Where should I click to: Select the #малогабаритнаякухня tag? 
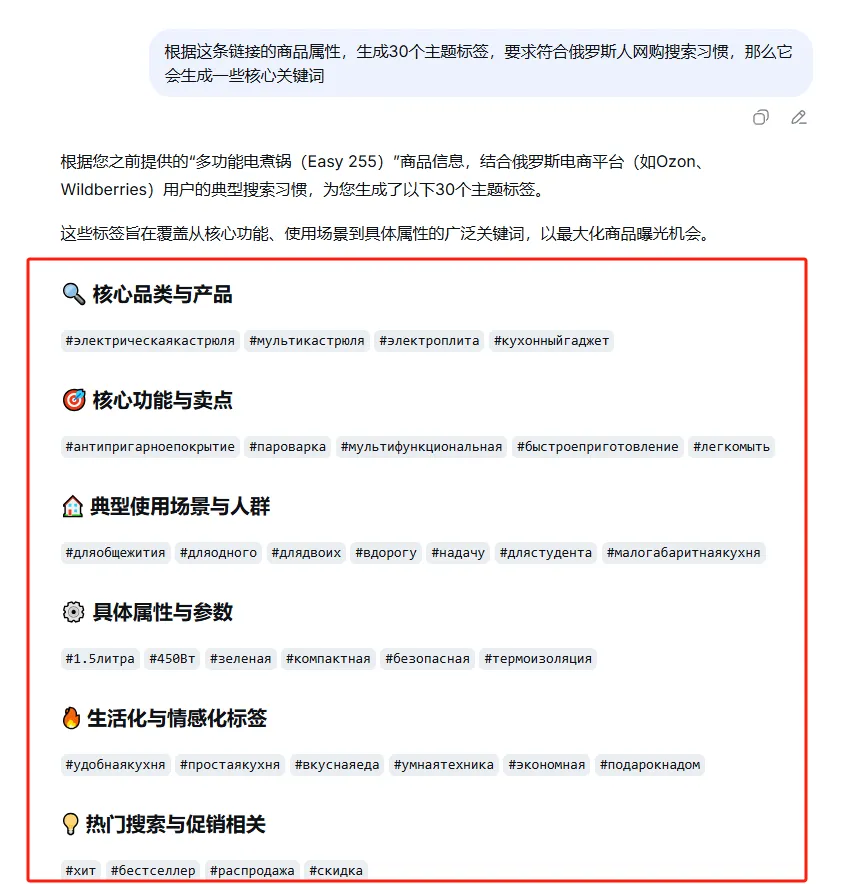[x=683, y=553]
